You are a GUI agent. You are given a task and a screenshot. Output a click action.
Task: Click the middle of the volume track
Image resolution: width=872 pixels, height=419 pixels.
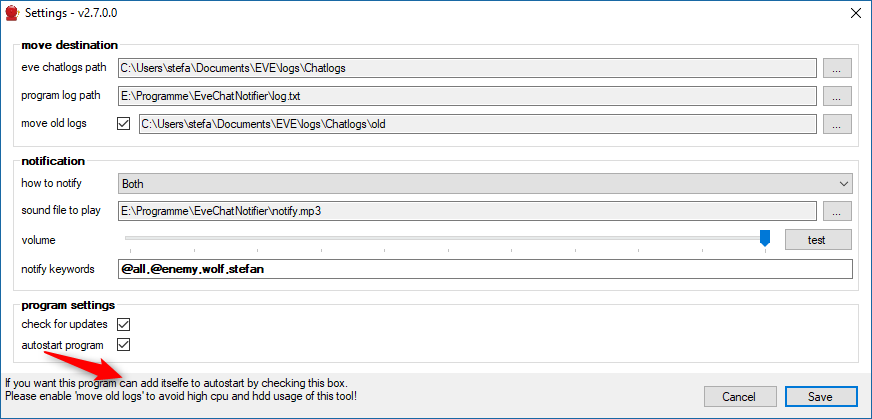[445, 238]
